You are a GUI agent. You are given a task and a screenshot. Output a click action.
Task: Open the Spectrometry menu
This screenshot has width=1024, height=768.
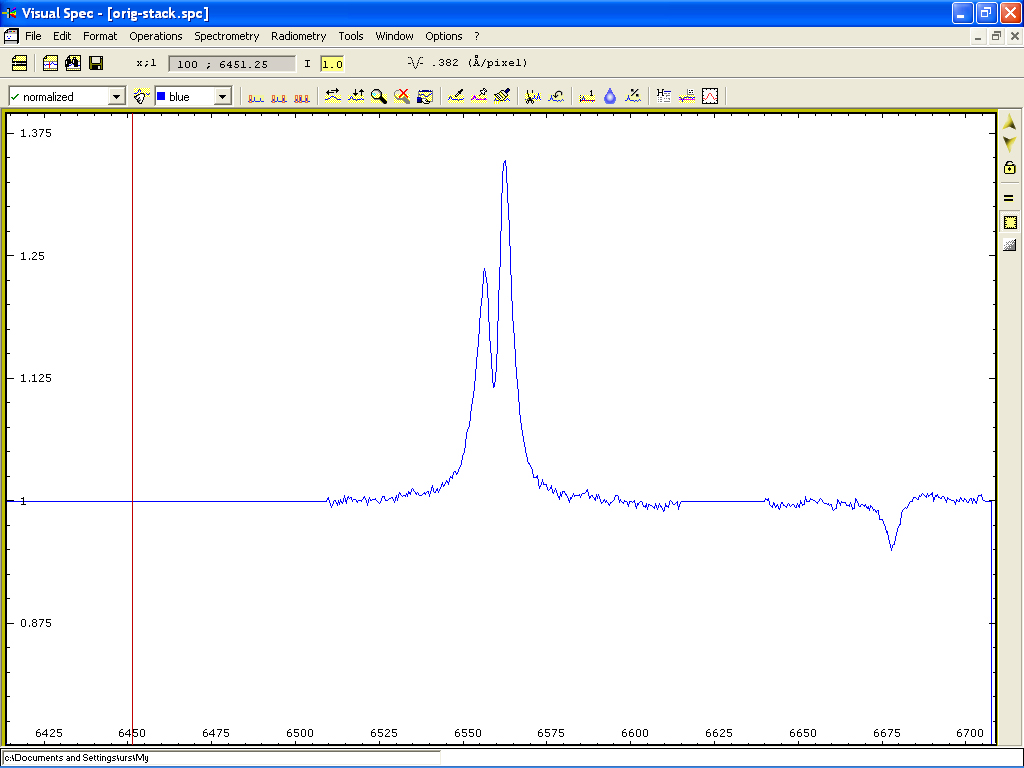pyautogui.click(x=226, y=36)
